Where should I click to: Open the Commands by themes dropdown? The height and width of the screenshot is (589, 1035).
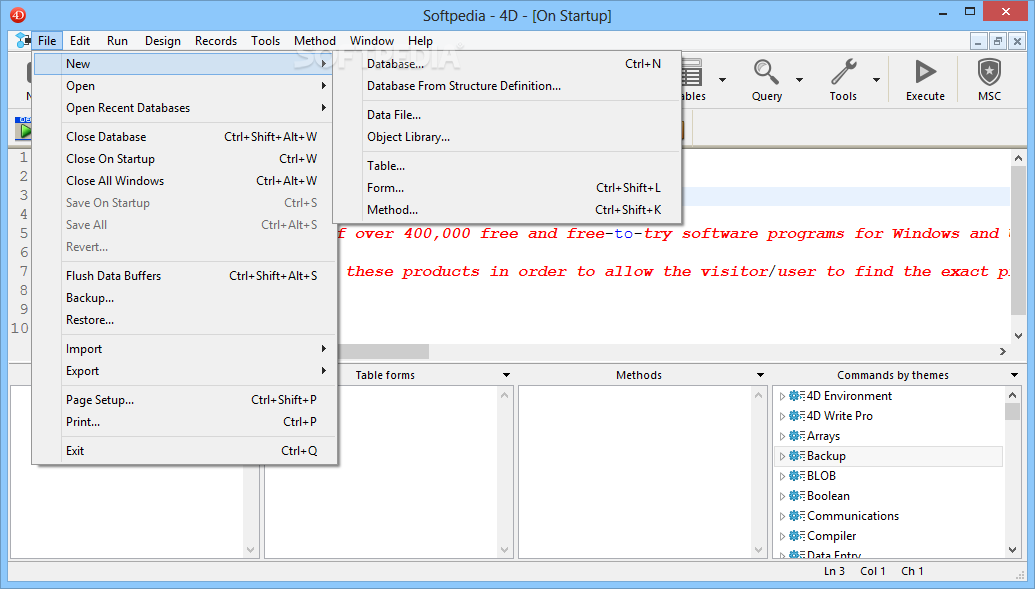pos(1015,375)
